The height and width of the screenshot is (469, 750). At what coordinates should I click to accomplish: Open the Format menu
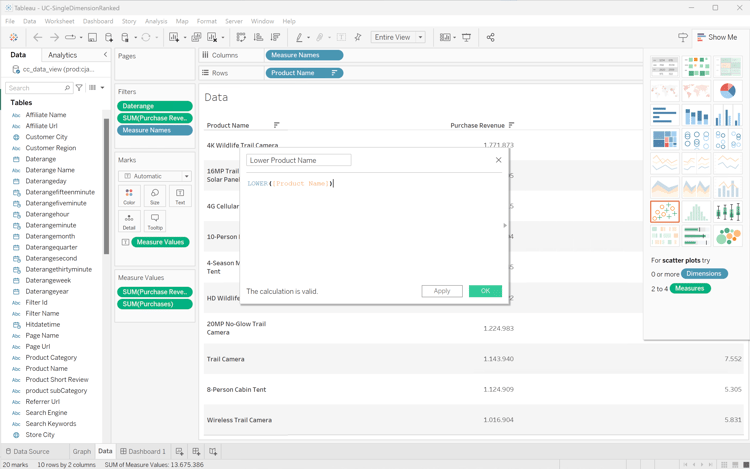click(207, 21)
